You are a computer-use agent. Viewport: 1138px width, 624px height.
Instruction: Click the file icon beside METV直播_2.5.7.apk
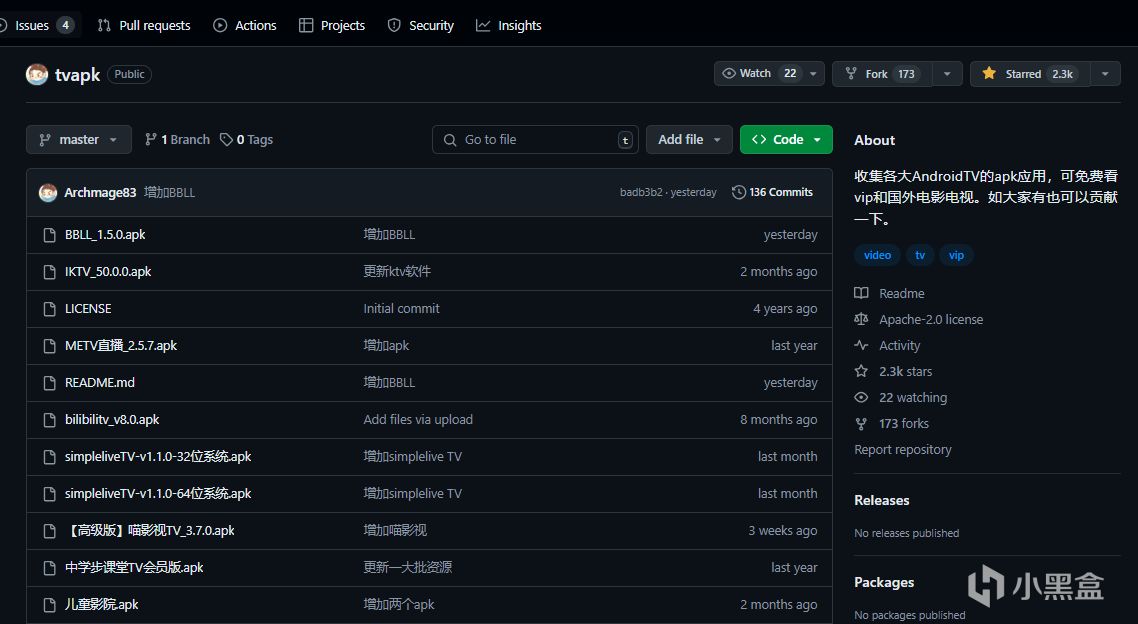click(49, 346)
